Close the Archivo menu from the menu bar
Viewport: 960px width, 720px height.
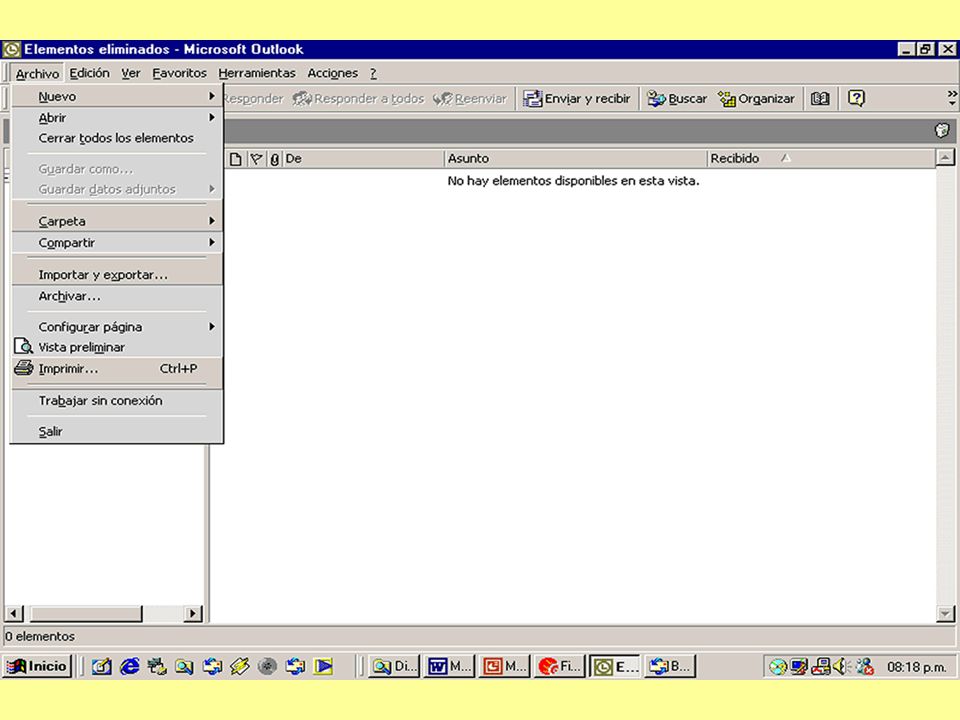(x=37, y=73)
